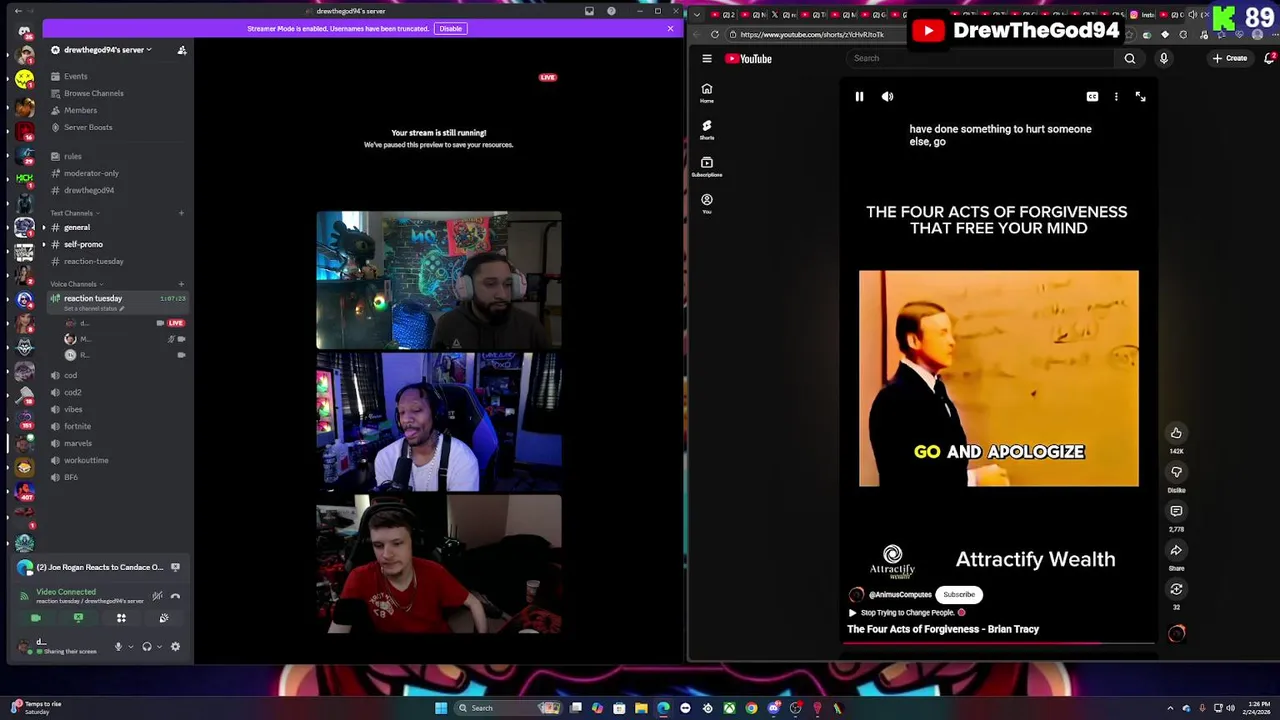Reload the page in the browser

pos(715,35)
